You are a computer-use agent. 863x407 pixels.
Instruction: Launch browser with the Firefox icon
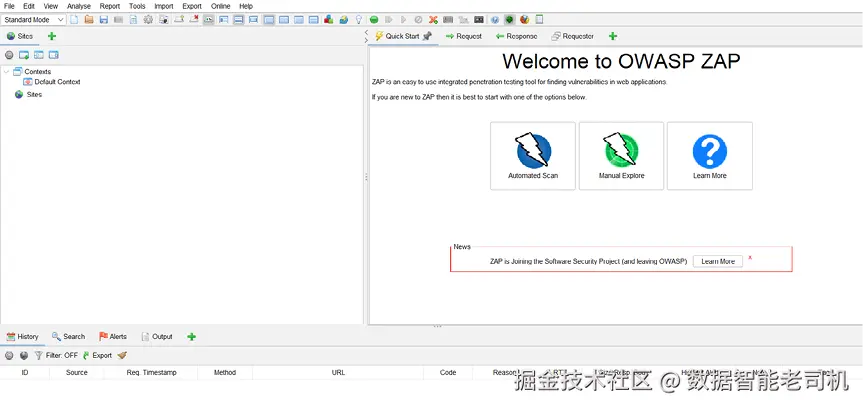coord(525,20)
